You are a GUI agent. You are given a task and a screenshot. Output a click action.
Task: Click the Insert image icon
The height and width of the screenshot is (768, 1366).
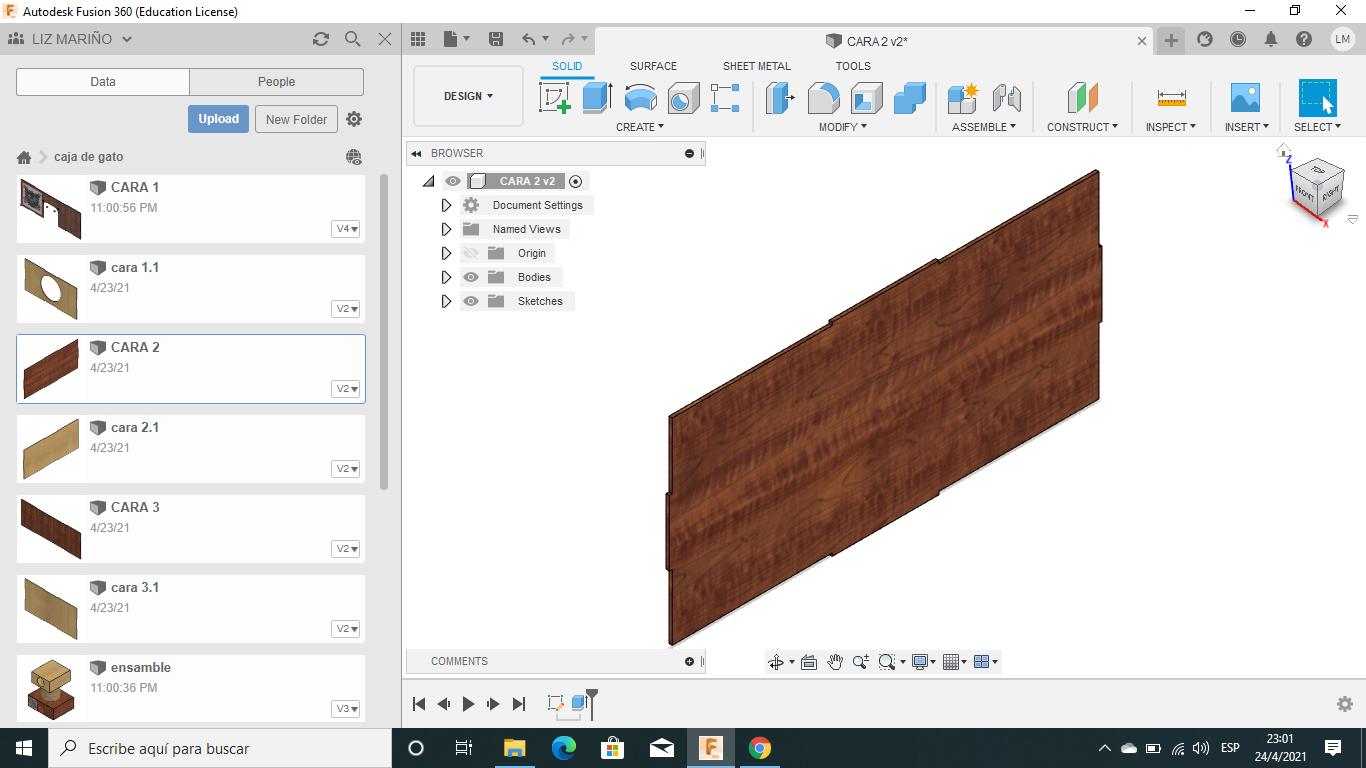pyautogui.click(x=1245, y=98)
